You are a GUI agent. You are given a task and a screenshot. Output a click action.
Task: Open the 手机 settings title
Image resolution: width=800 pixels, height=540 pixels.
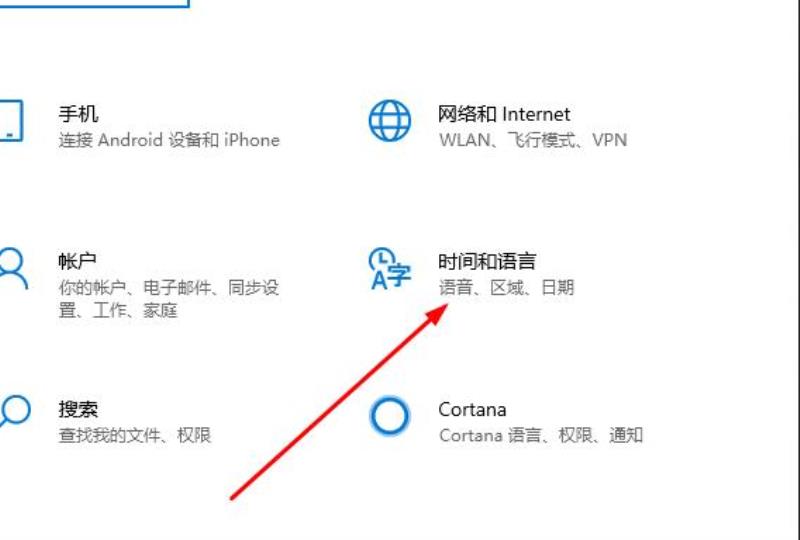tap(78, 114)
